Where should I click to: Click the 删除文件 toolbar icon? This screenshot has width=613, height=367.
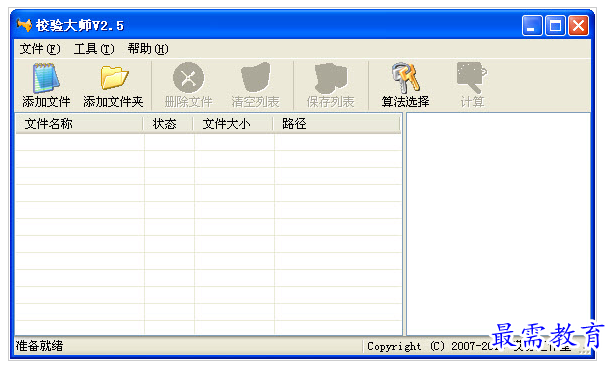tap(188, 77)
